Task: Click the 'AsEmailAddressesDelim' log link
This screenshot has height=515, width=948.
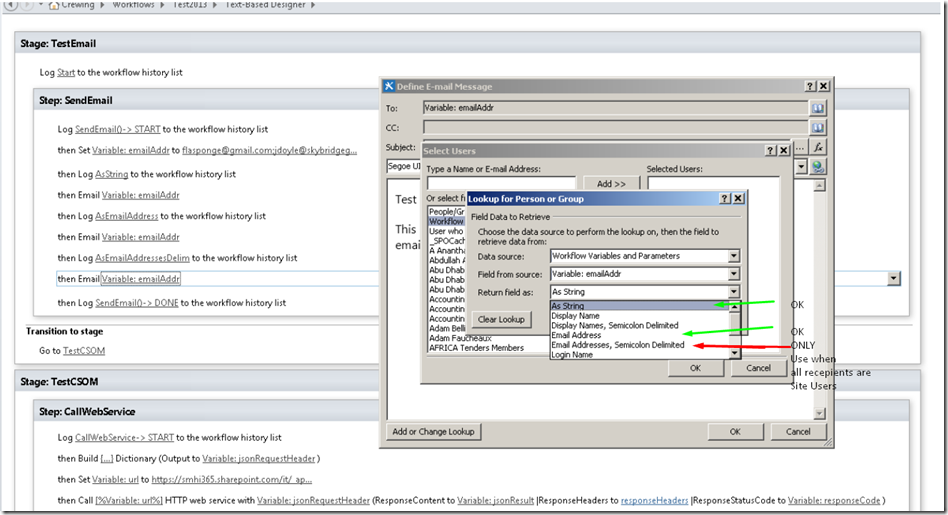Action: click(142, 258)
